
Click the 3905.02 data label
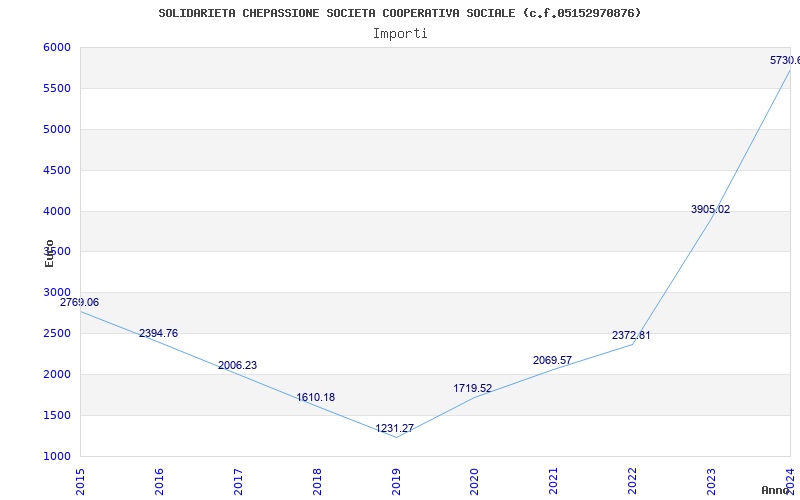[x=710, y=209]
